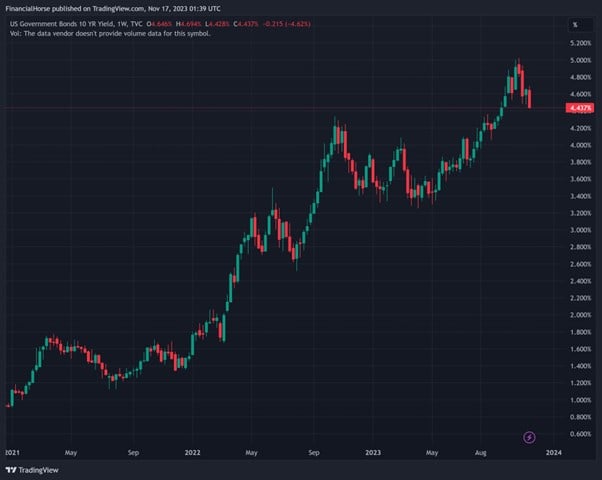This screenshot has height=480, width=602.
Task: Select the 3.200% price axis label
Action: coord(580,213)
